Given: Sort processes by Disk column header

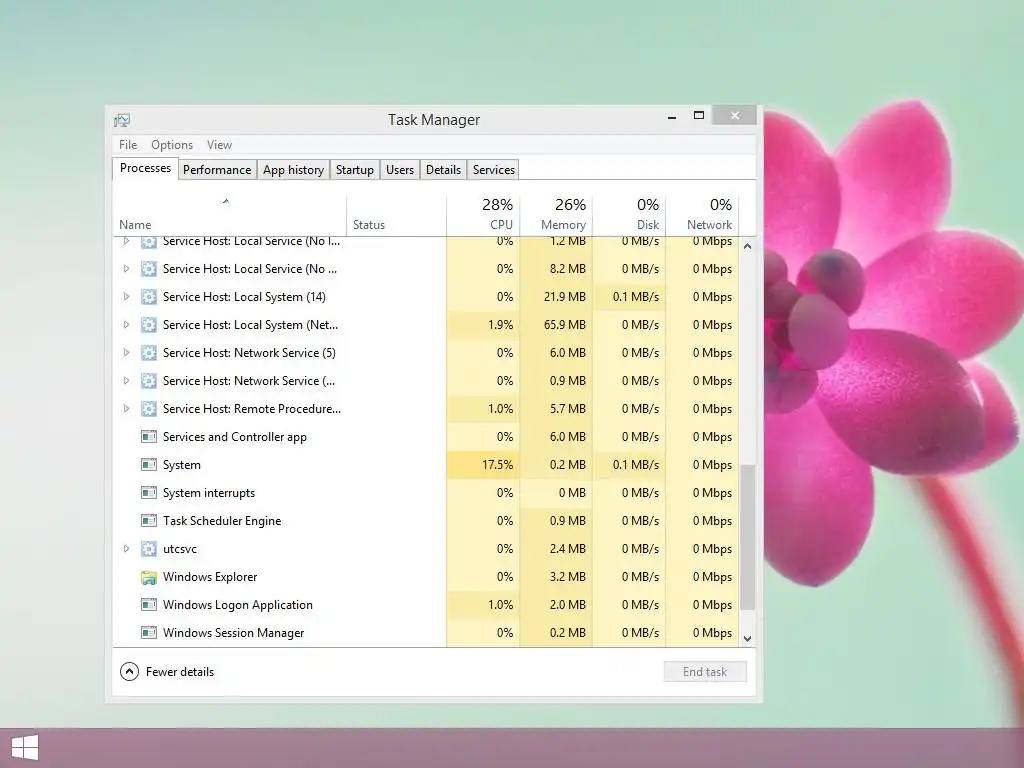Looking at the screenshot, I should click(x=630, y=216).
